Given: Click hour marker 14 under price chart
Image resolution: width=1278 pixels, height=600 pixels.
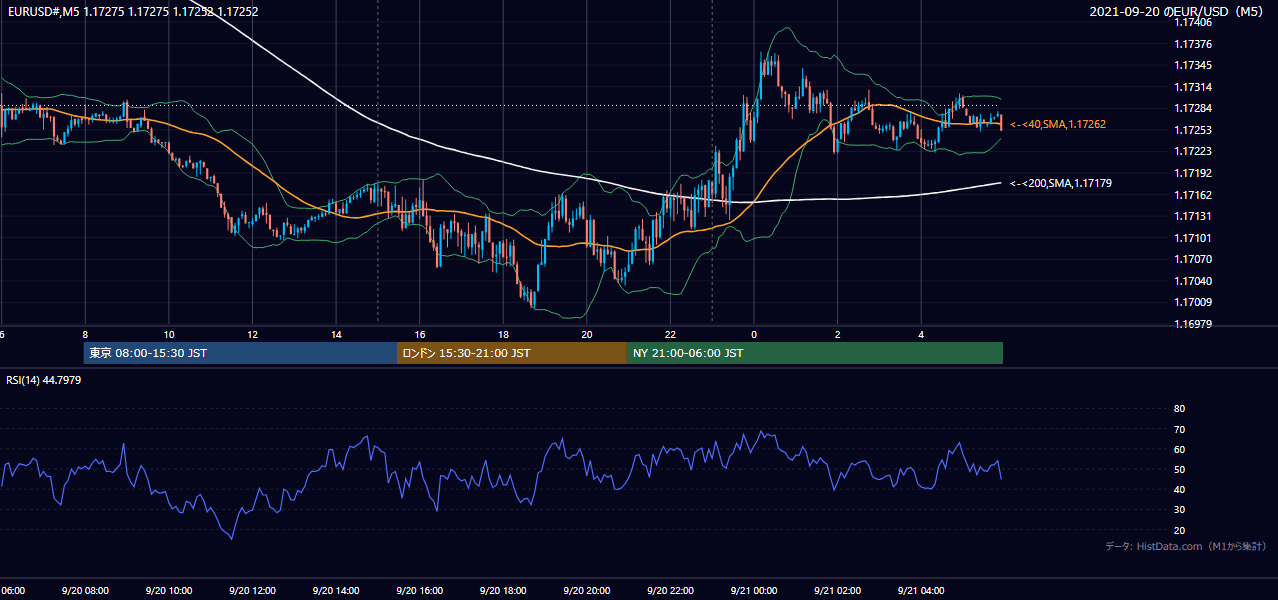Looking at the screenshot, I should pos(336,335).
